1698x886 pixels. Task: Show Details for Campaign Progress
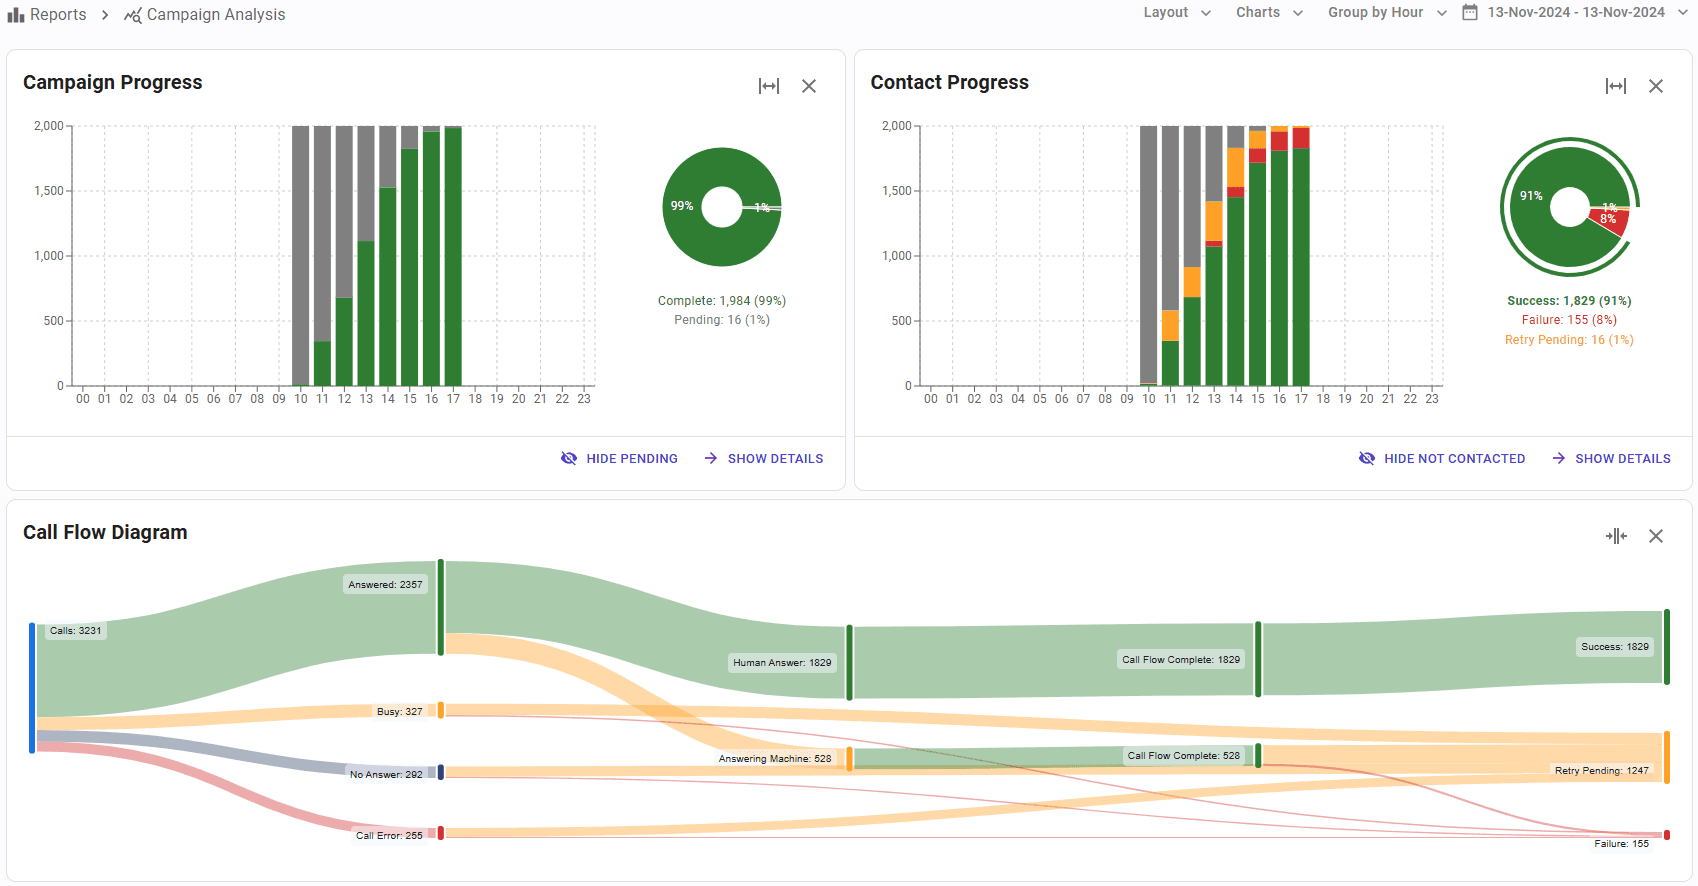click(764, 458)
